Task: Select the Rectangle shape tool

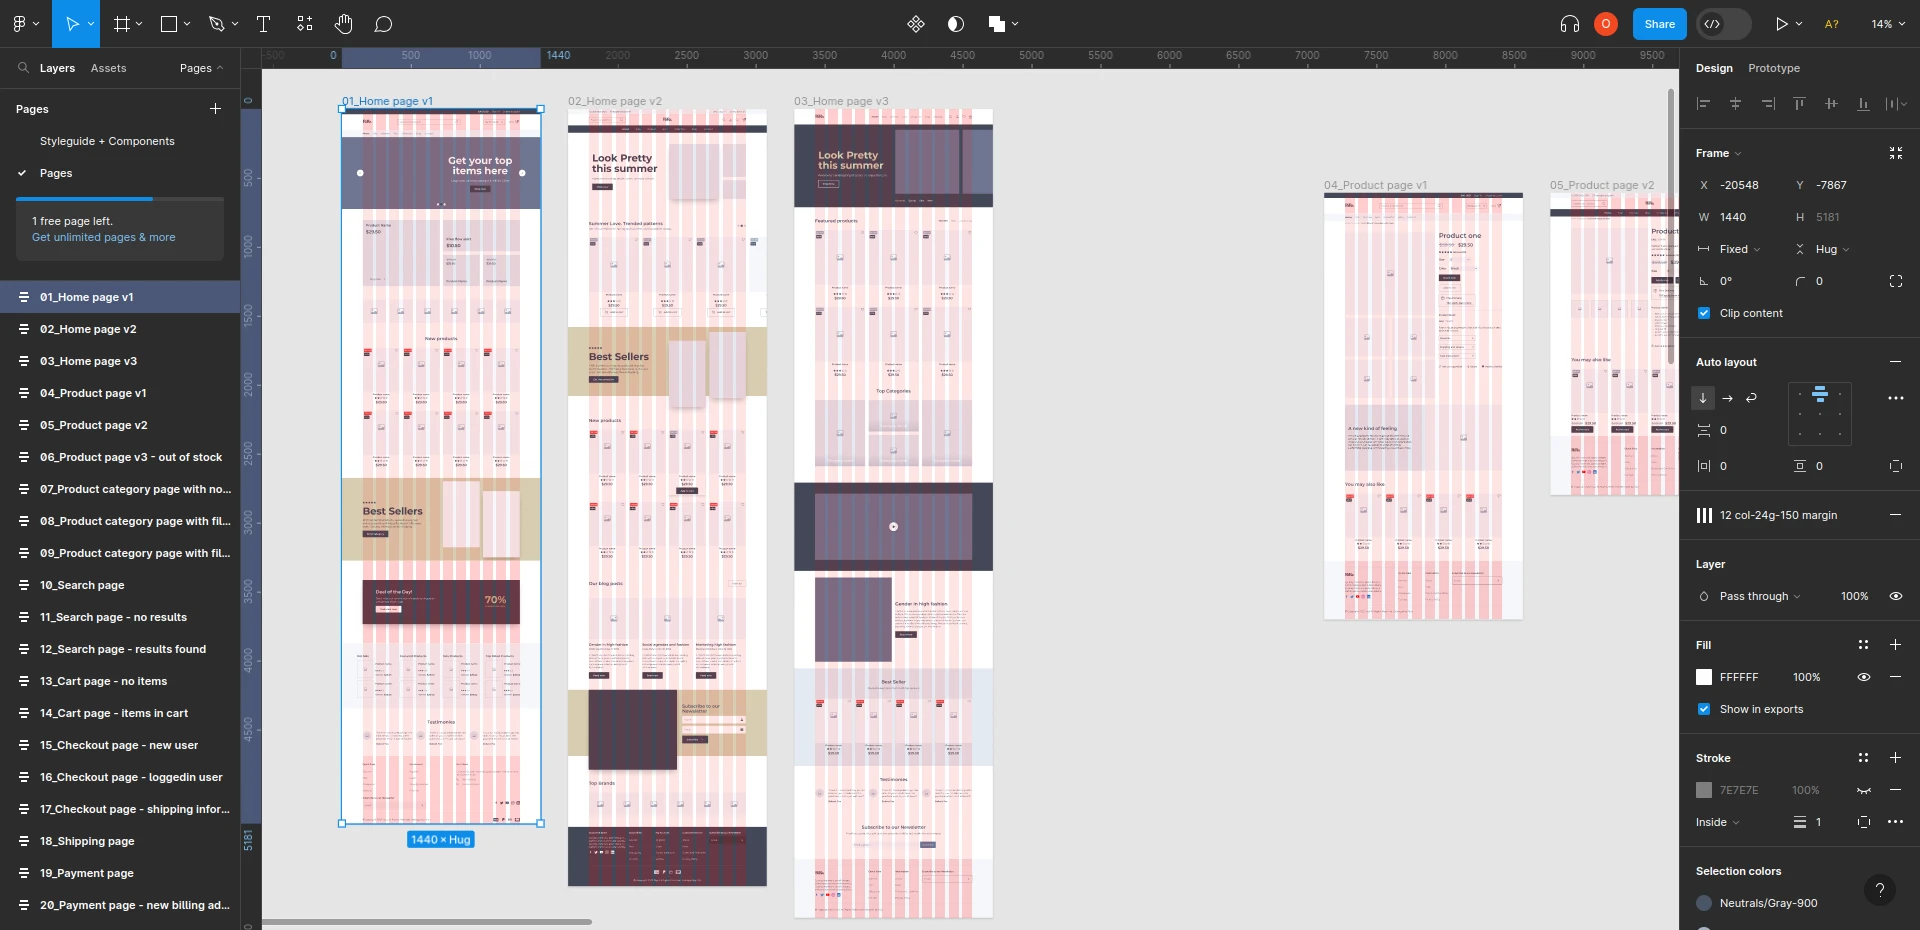Action: [167, 24]
